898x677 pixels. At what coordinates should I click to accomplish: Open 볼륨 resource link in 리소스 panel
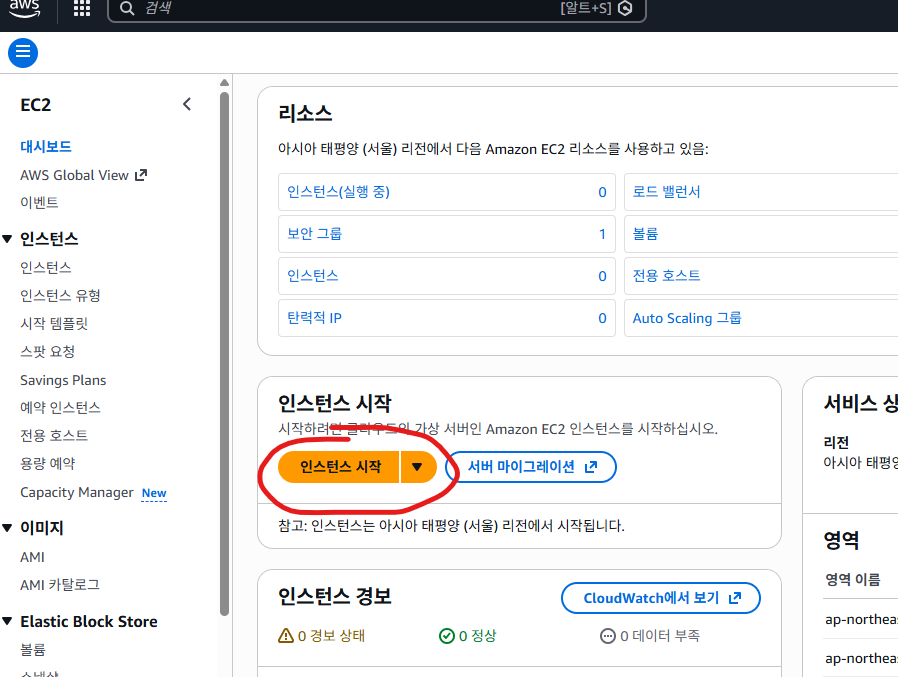[645, 234]
